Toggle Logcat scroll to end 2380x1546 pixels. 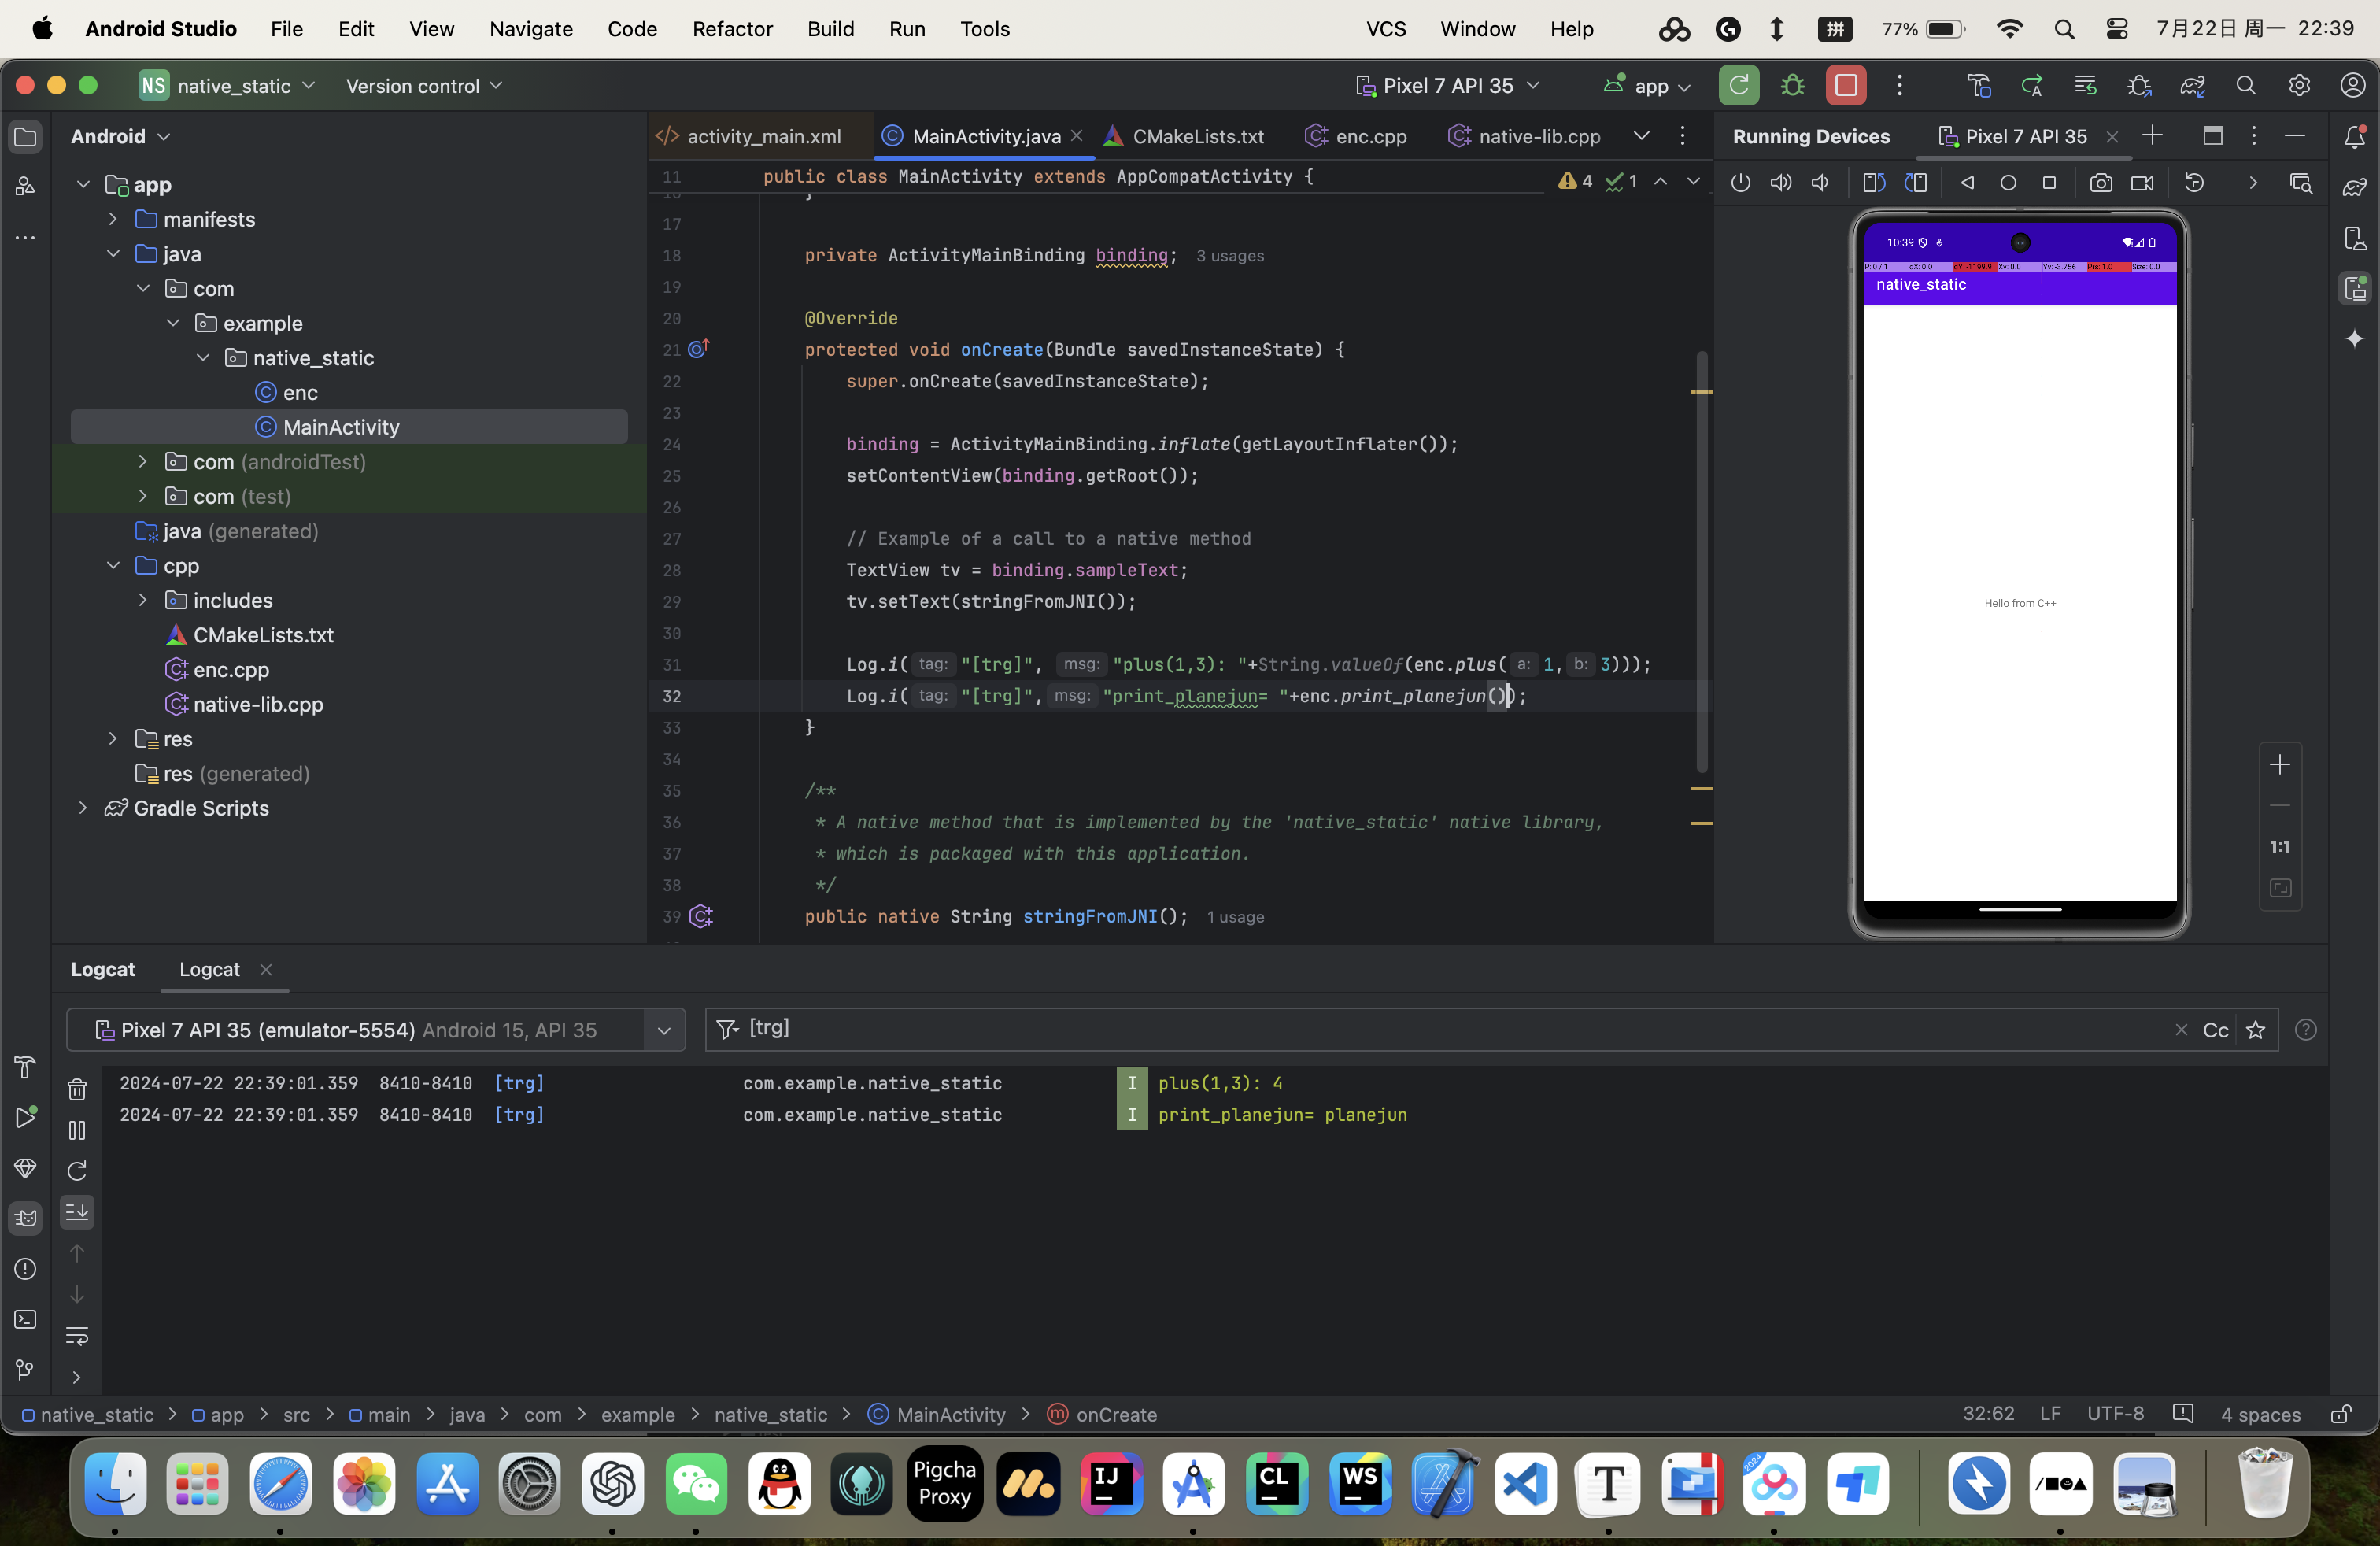77,1212
